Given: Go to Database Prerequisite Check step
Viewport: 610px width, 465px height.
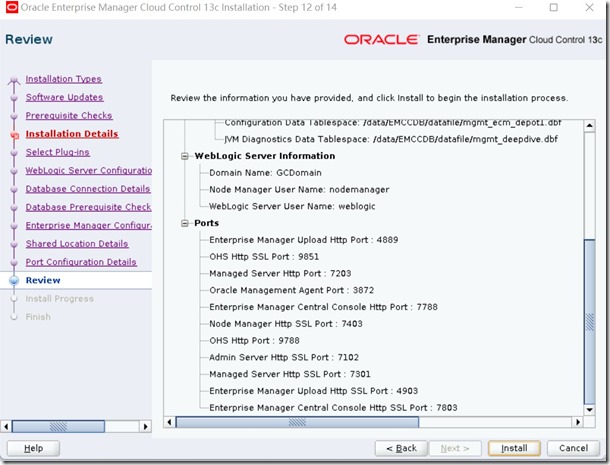Looking at the screenshot, I should point(88,207).
